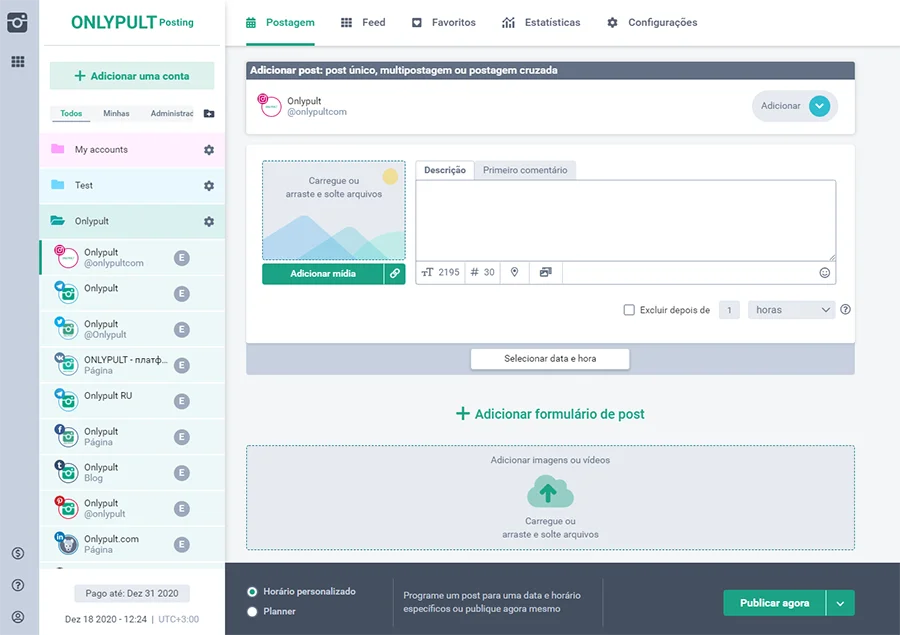Click the billing dollar icon in left rail
The height and width of the screenshot is (635, 900).
pos(17,553)
